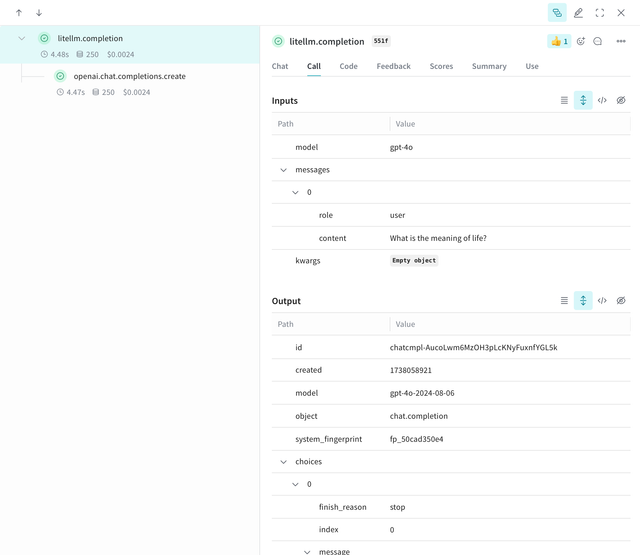Add a note with the comment bubble icon
The width and height of the screenshot is (640, 555).
click(x=598, y=41)
